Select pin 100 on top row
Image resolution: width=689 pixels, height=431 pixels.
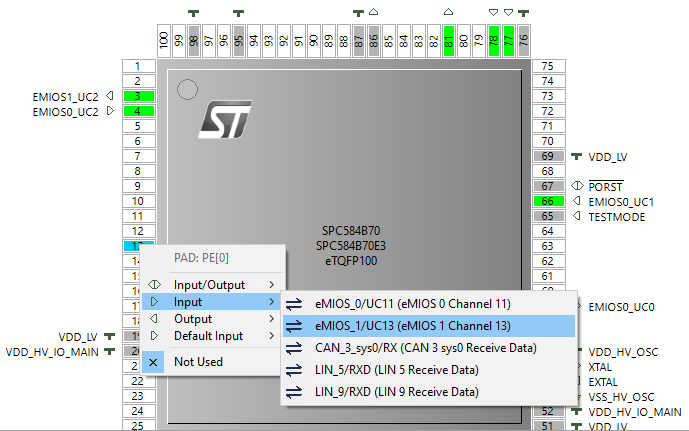[x=164, y=41]
